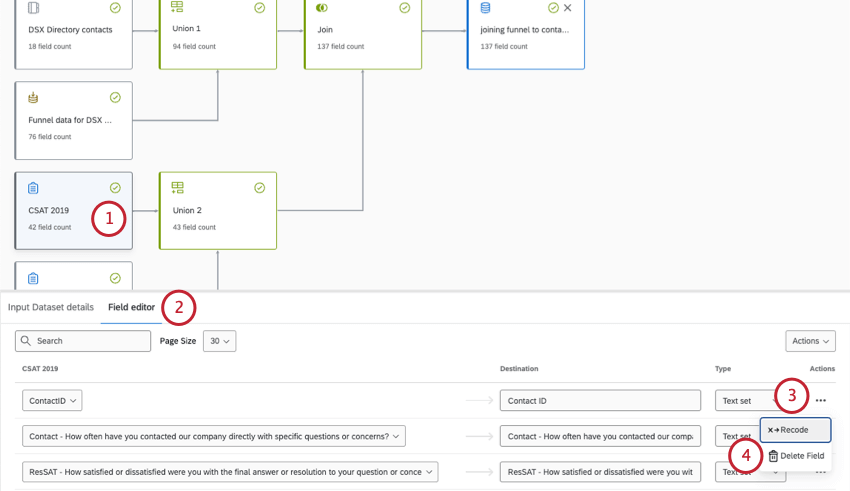Expand the Actions dropdown button
The image size is (850, 491).
tap(810, 341)
